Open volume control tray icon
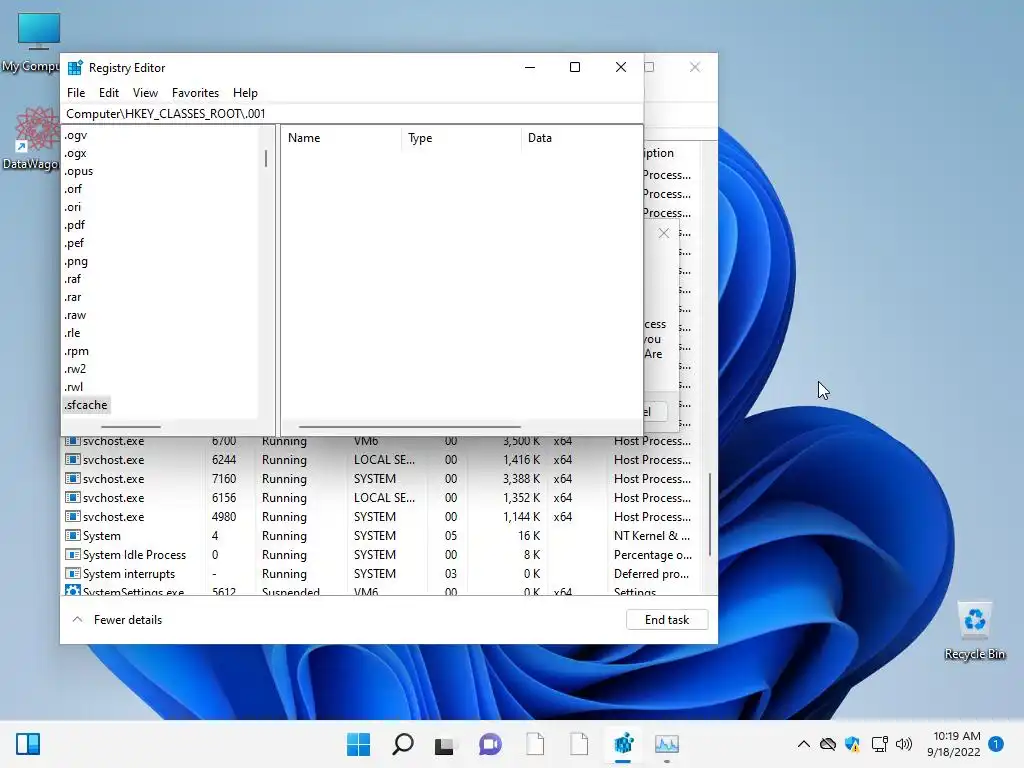The height and width of the screenshot is (768, 1024). tap(904, 744)
